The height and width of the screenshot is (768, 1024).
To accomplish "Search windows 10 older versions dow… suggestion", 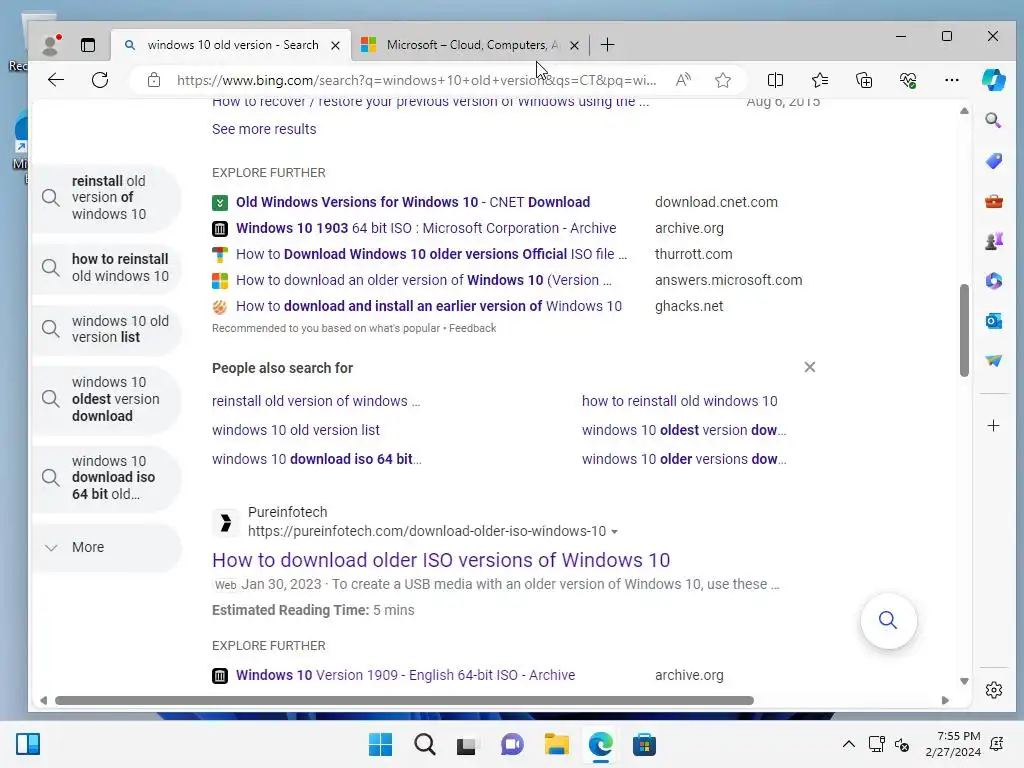I will (x=684, y=459).
